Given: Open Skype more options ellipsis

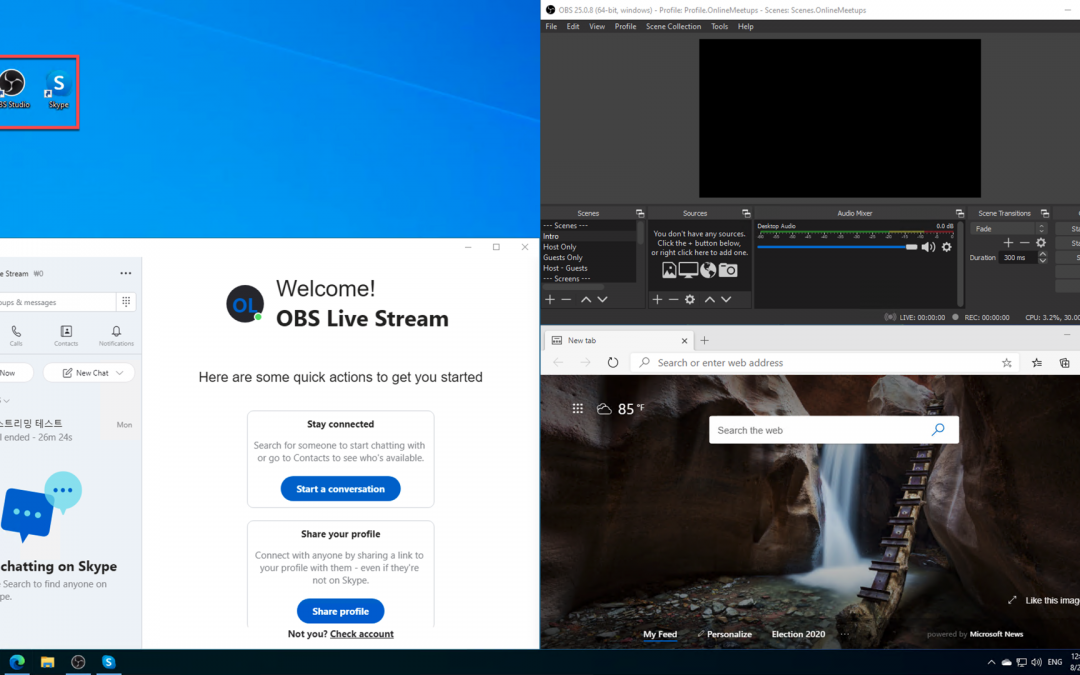Looking at the screenshot, I should click(x=125, y=273).
